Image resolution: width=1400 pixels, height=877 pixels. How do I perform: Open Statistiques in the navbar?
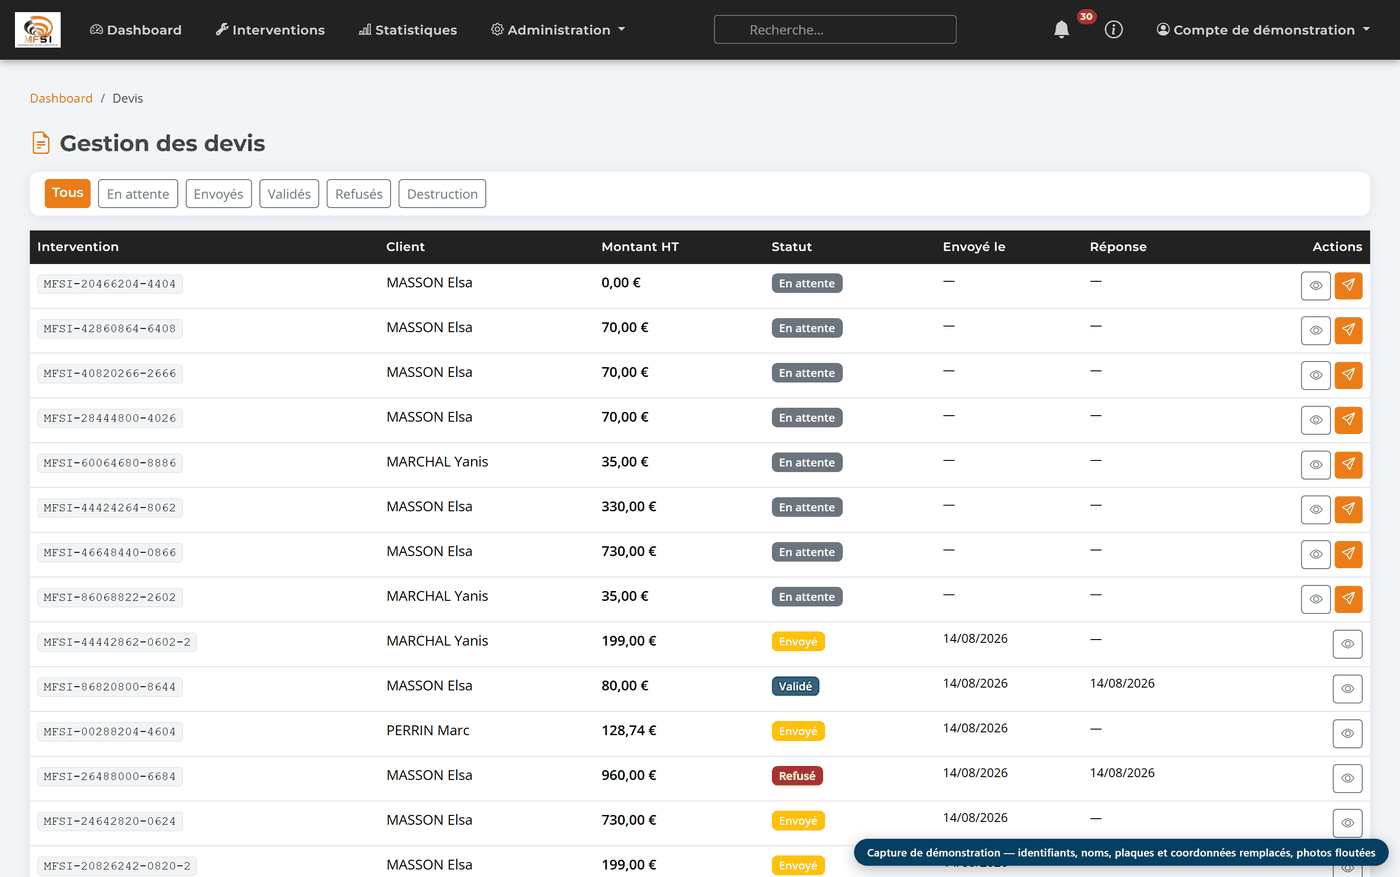point(408,30)
